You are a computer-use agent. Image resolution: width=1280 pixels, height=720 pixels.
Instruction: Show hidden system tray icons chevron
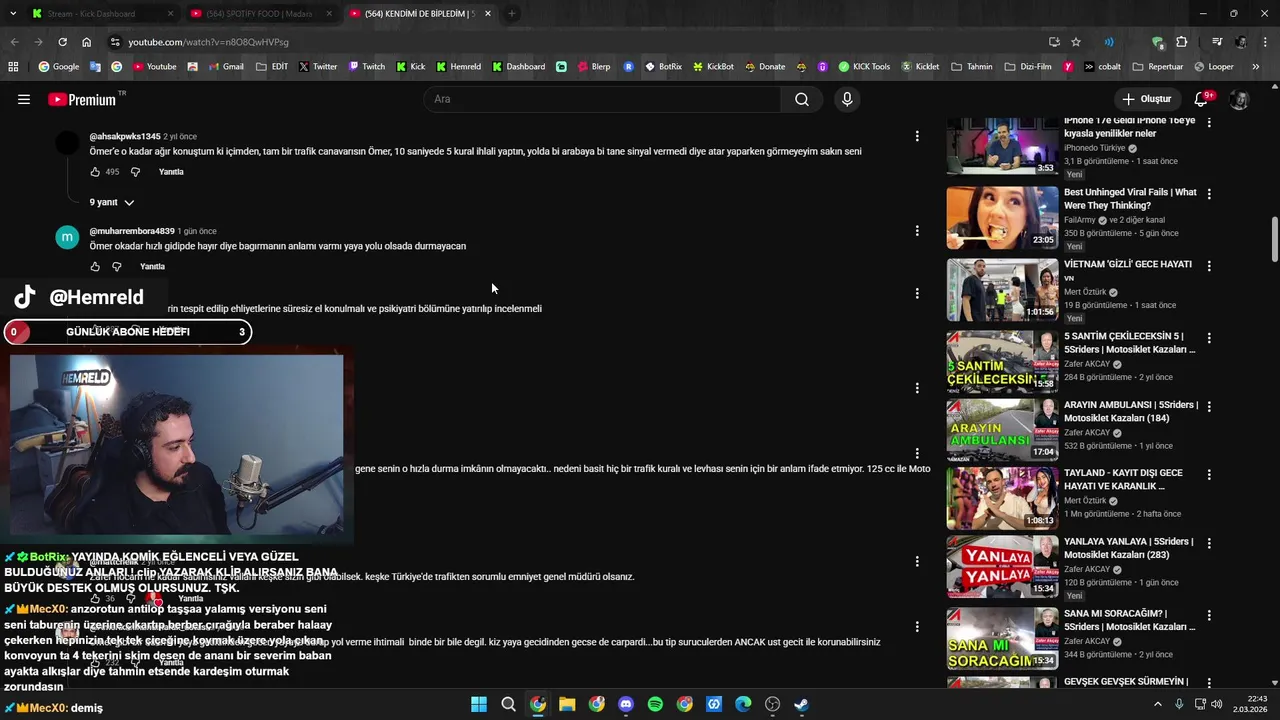1158,704
